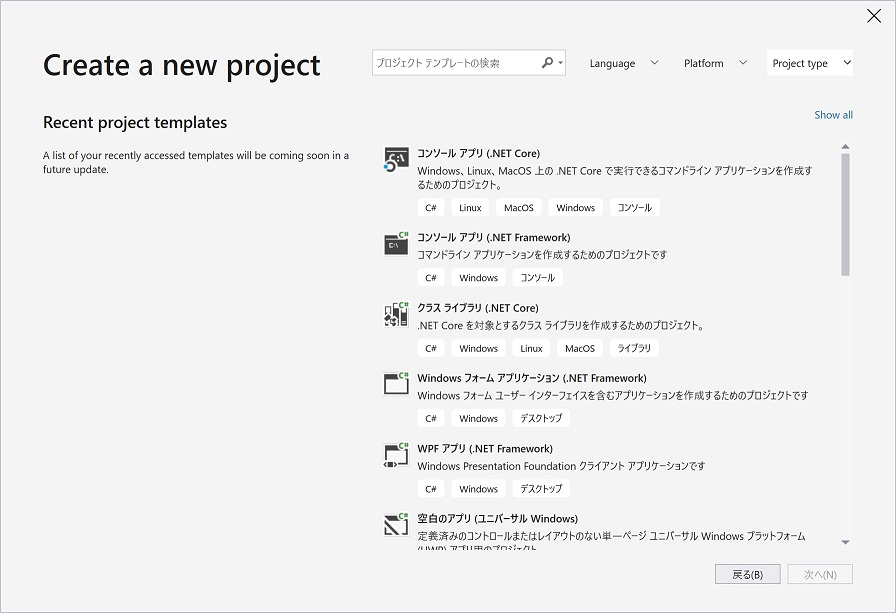Click the Class Library (.NET Core) template icon
The height and width of the screenshot is (613, 896).
[396, 314]
